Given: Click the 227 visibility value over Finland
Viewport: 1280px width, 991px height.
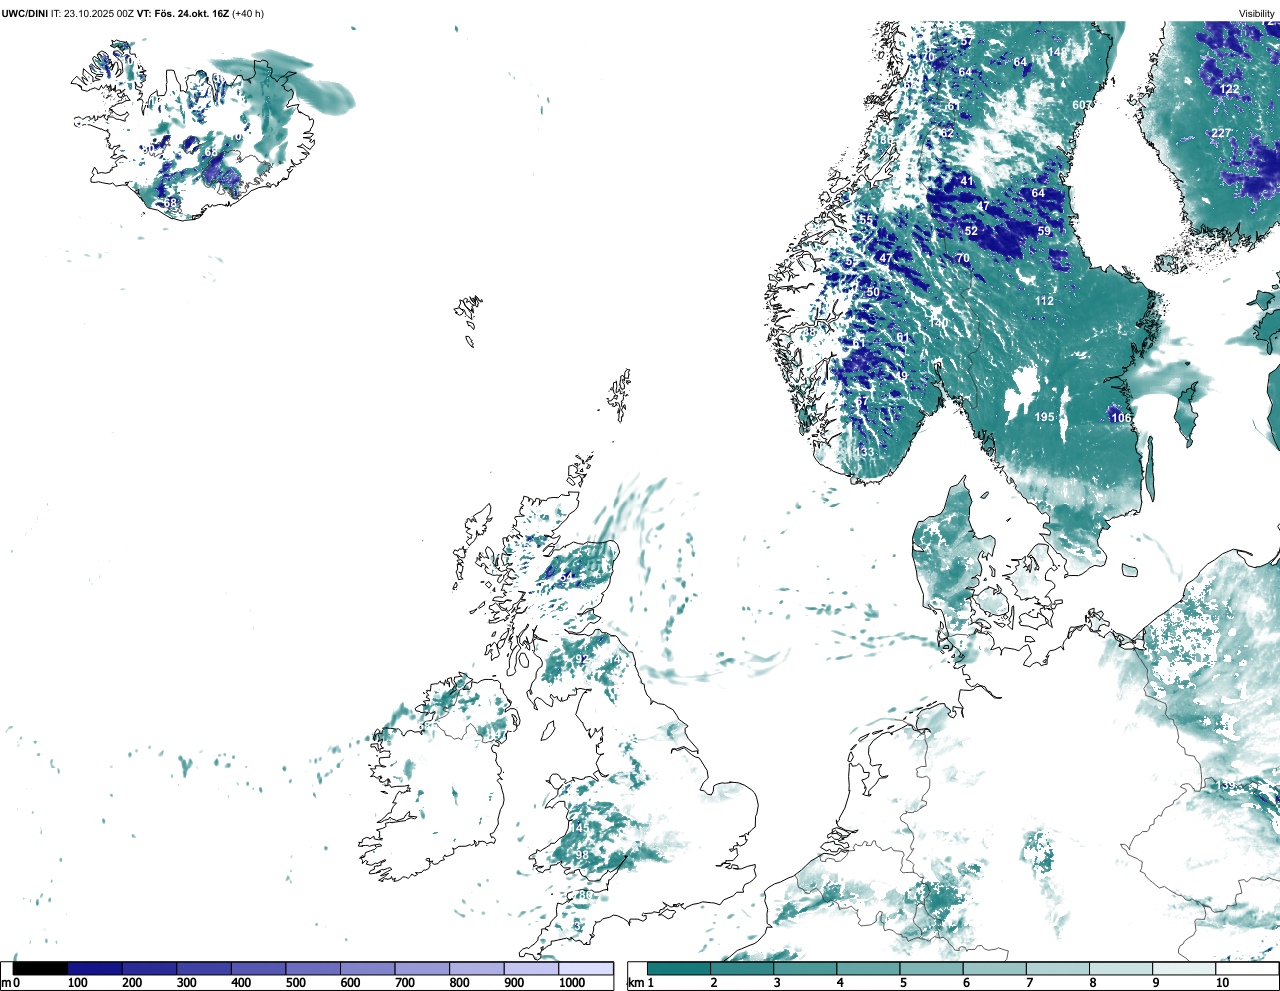Looking at the screenshot, I should [x=1222, y=133].
